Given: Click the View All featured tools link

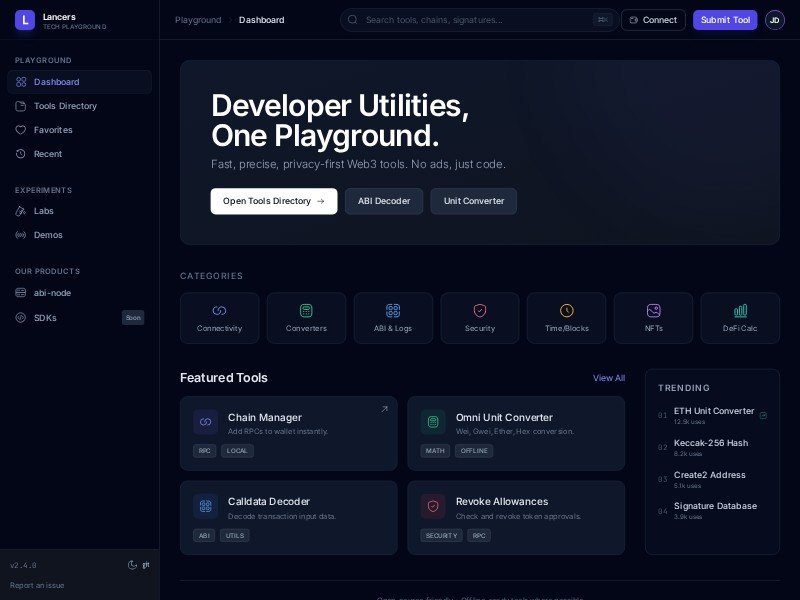Looking at the screenshot, I should (x=608, y=378).
